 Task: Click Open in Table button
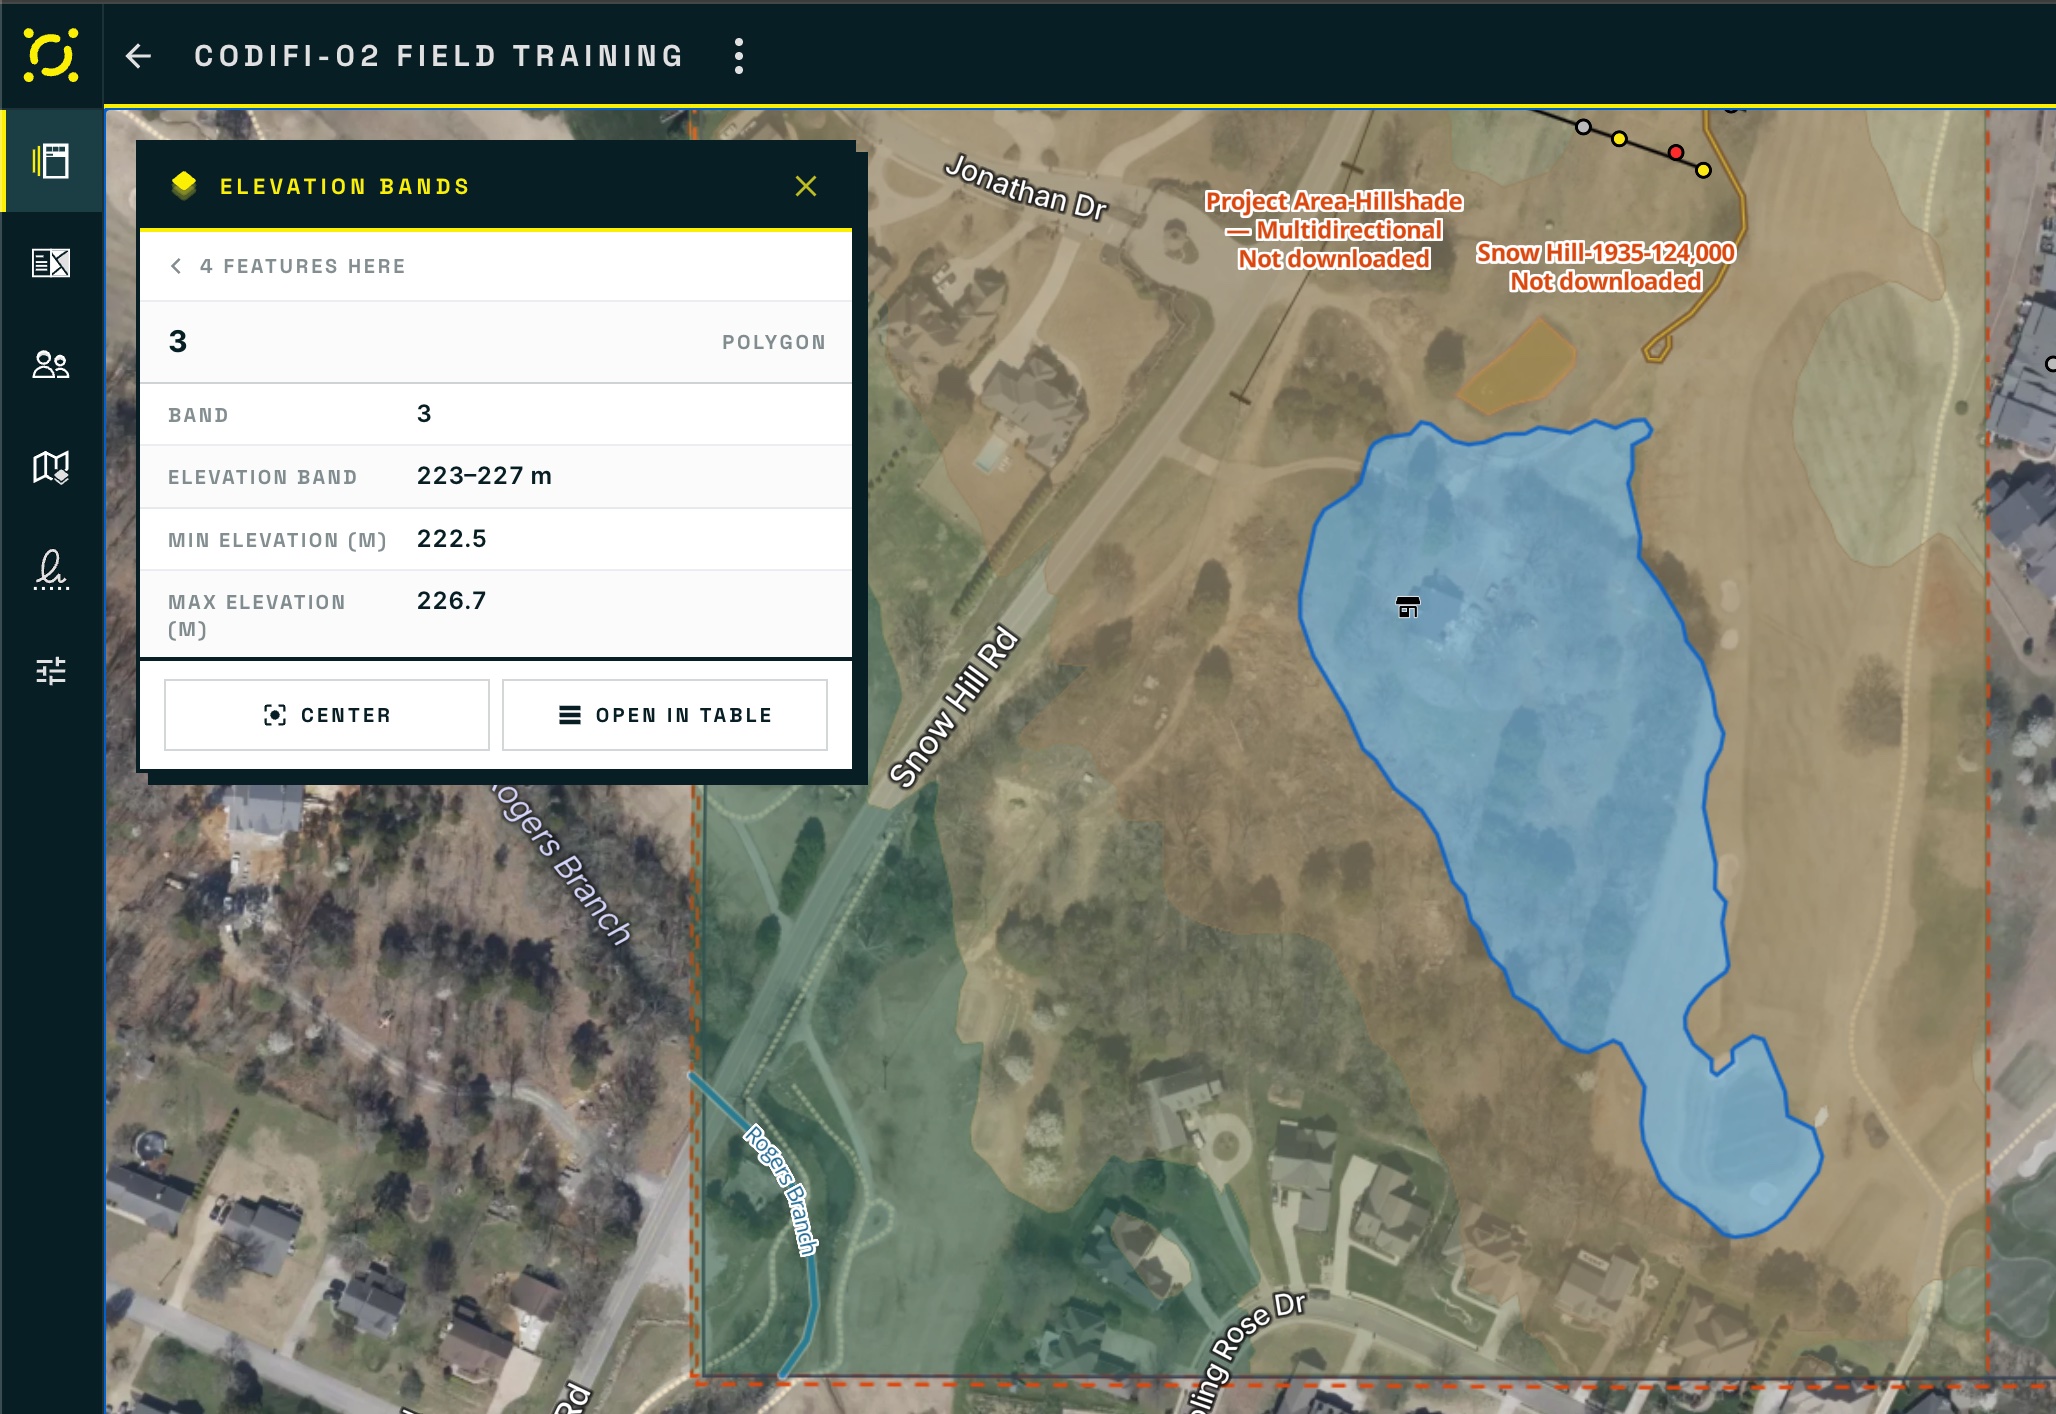(665, 715)
